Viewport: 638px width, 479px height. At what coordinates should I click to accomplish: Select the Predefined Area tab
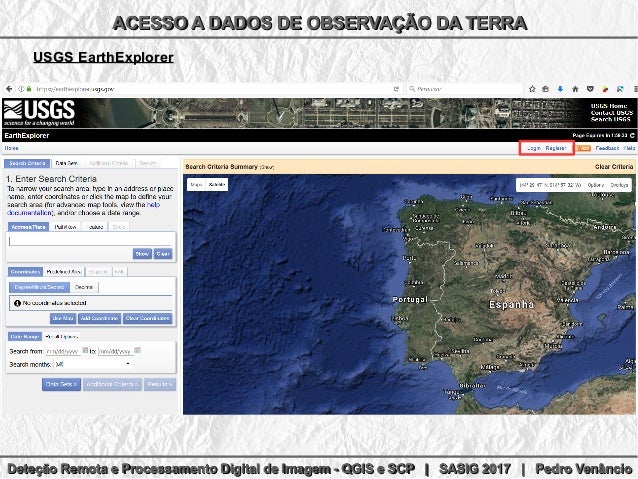pyautogui.click(x=64, y=271)
